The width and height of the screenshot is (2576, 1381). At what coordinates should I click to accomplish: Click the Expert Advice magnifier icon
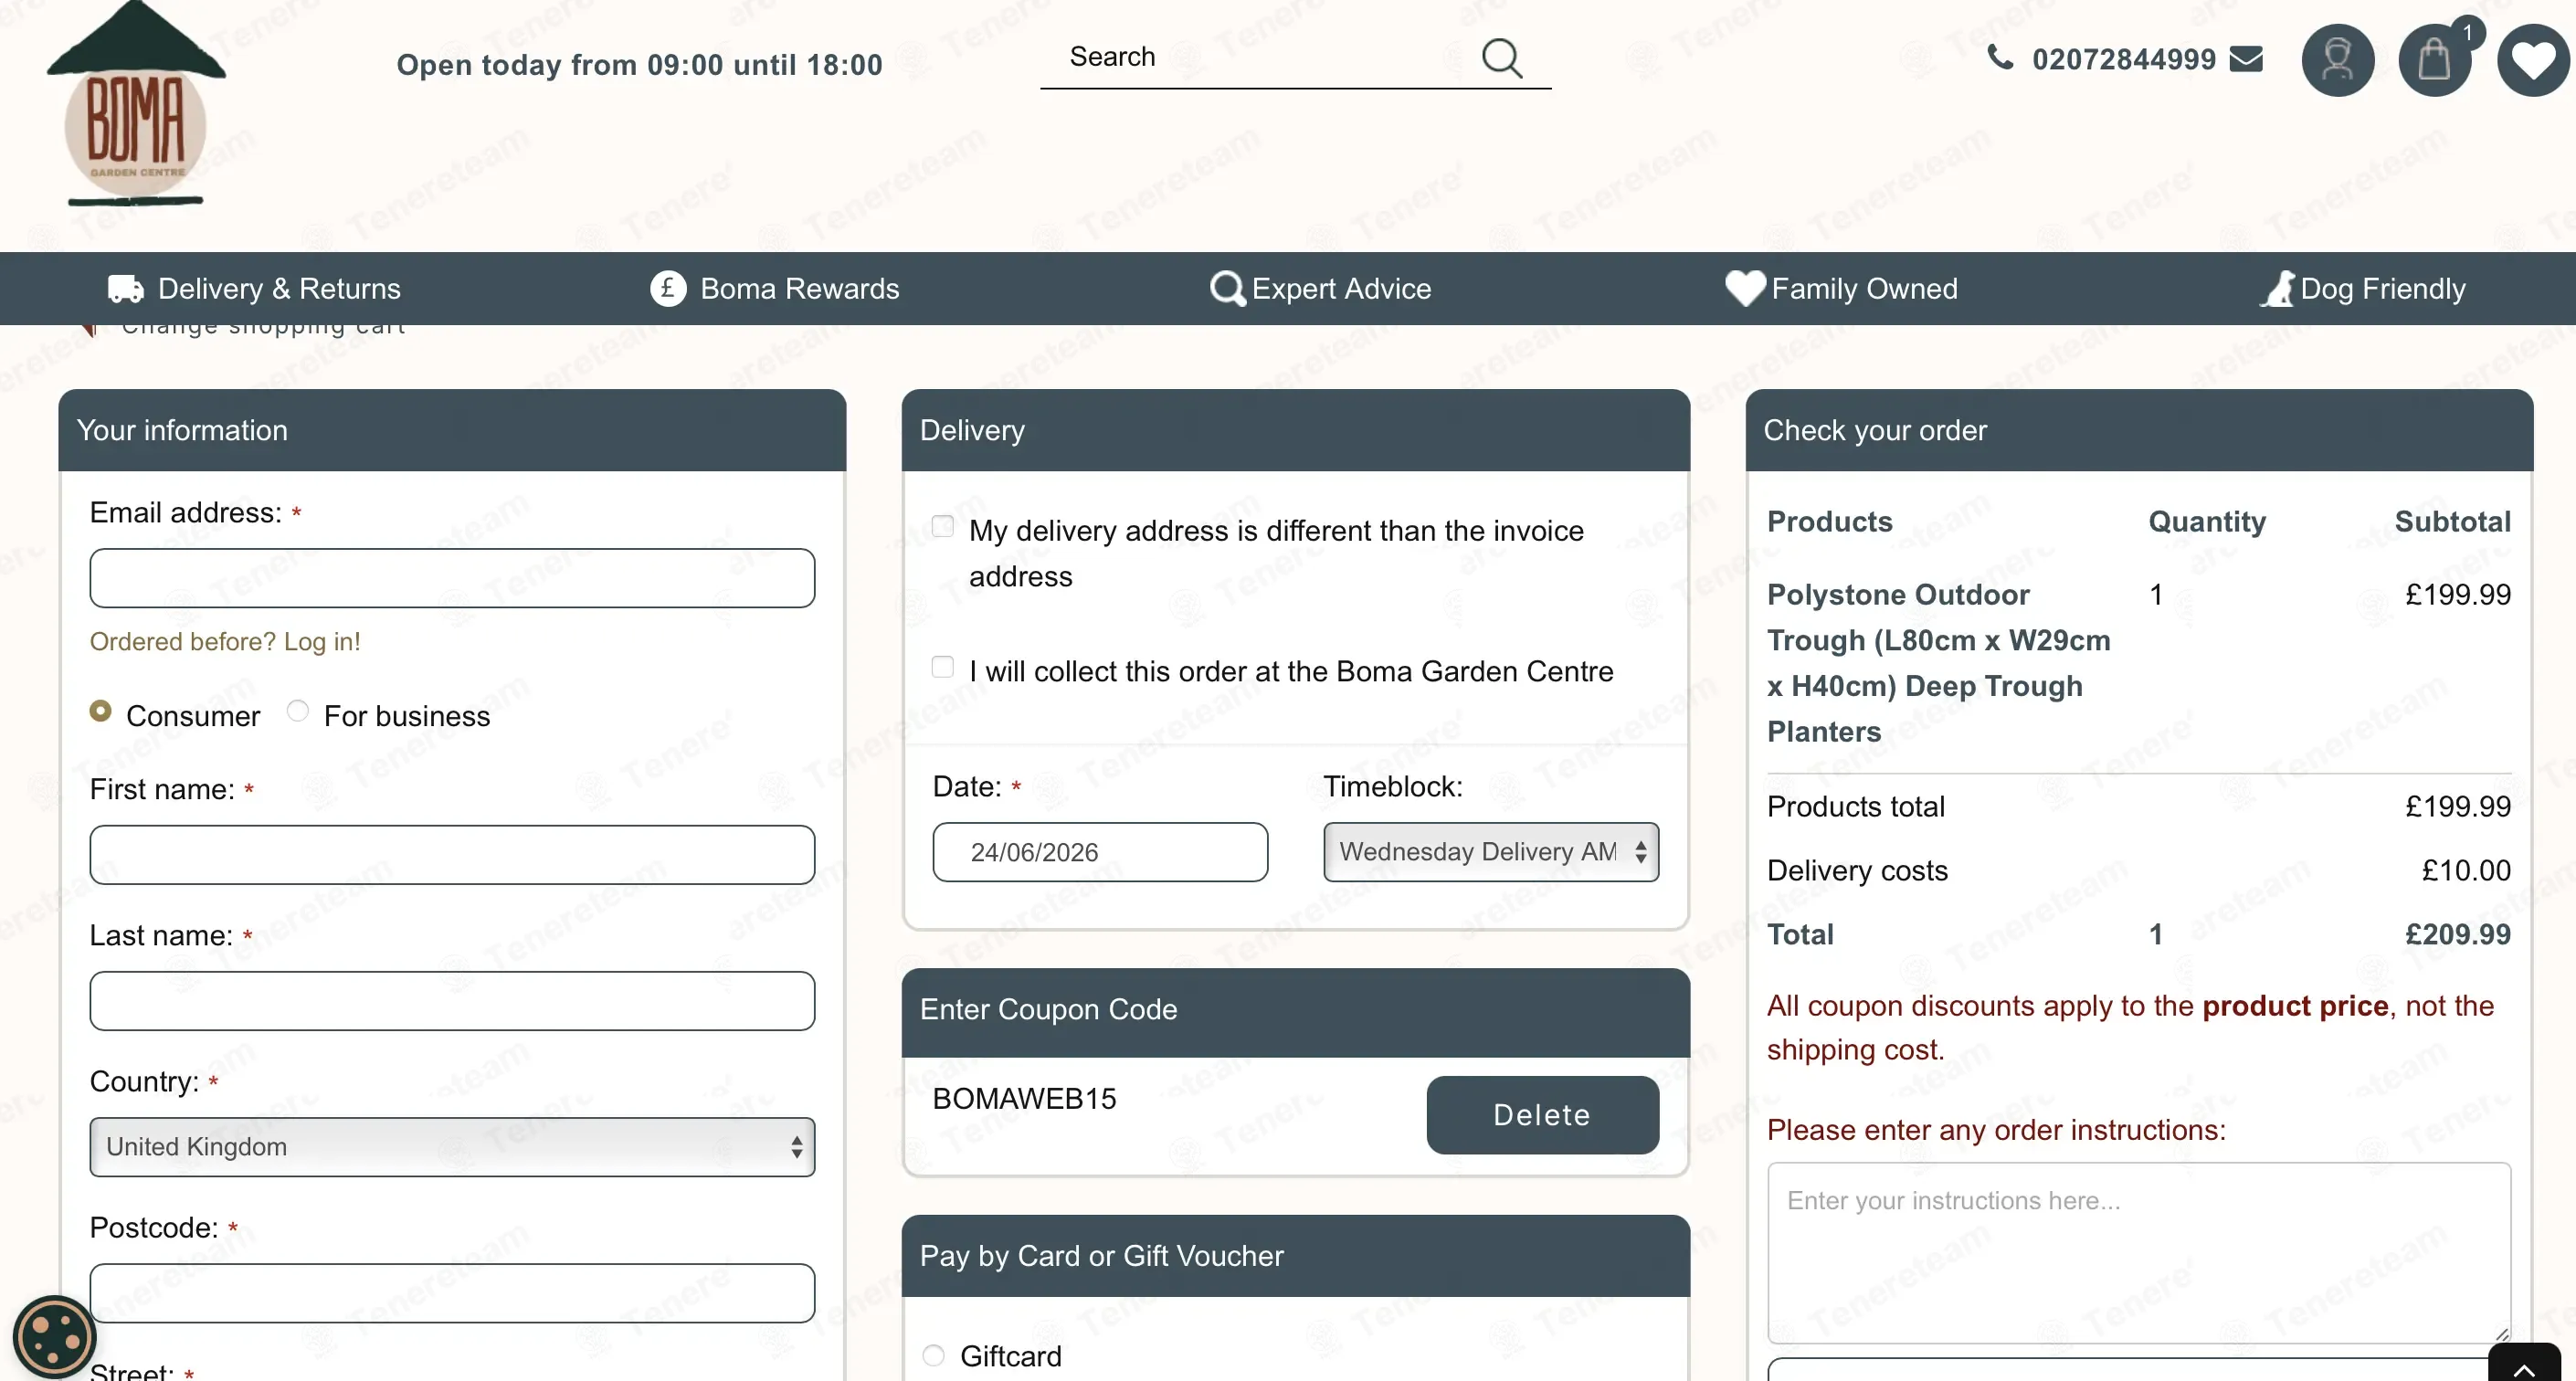coord(1228,289)
